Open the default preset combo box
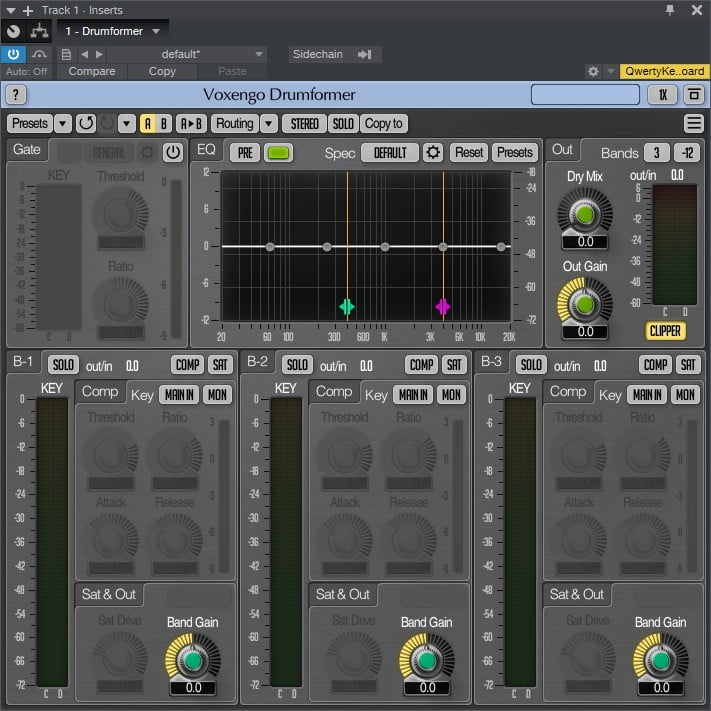 point(188,54)
